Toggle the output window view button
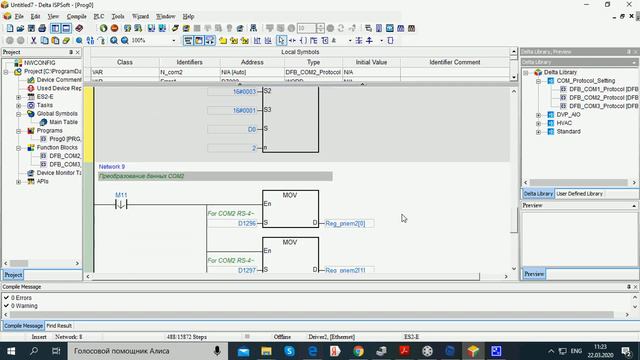 [66, 28]
